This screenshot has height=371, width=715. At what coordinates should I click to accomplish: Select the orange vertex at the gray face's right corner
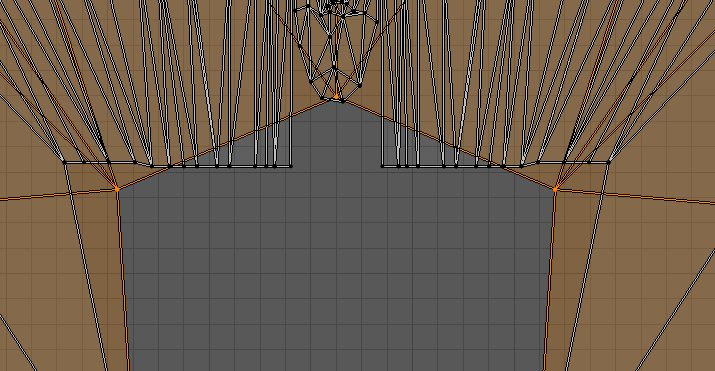(555, 189)
